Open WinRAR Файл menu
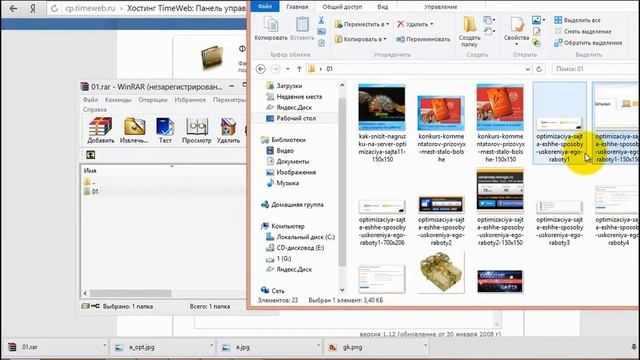This screenshot has height=360, width=640. pos(90,100)
